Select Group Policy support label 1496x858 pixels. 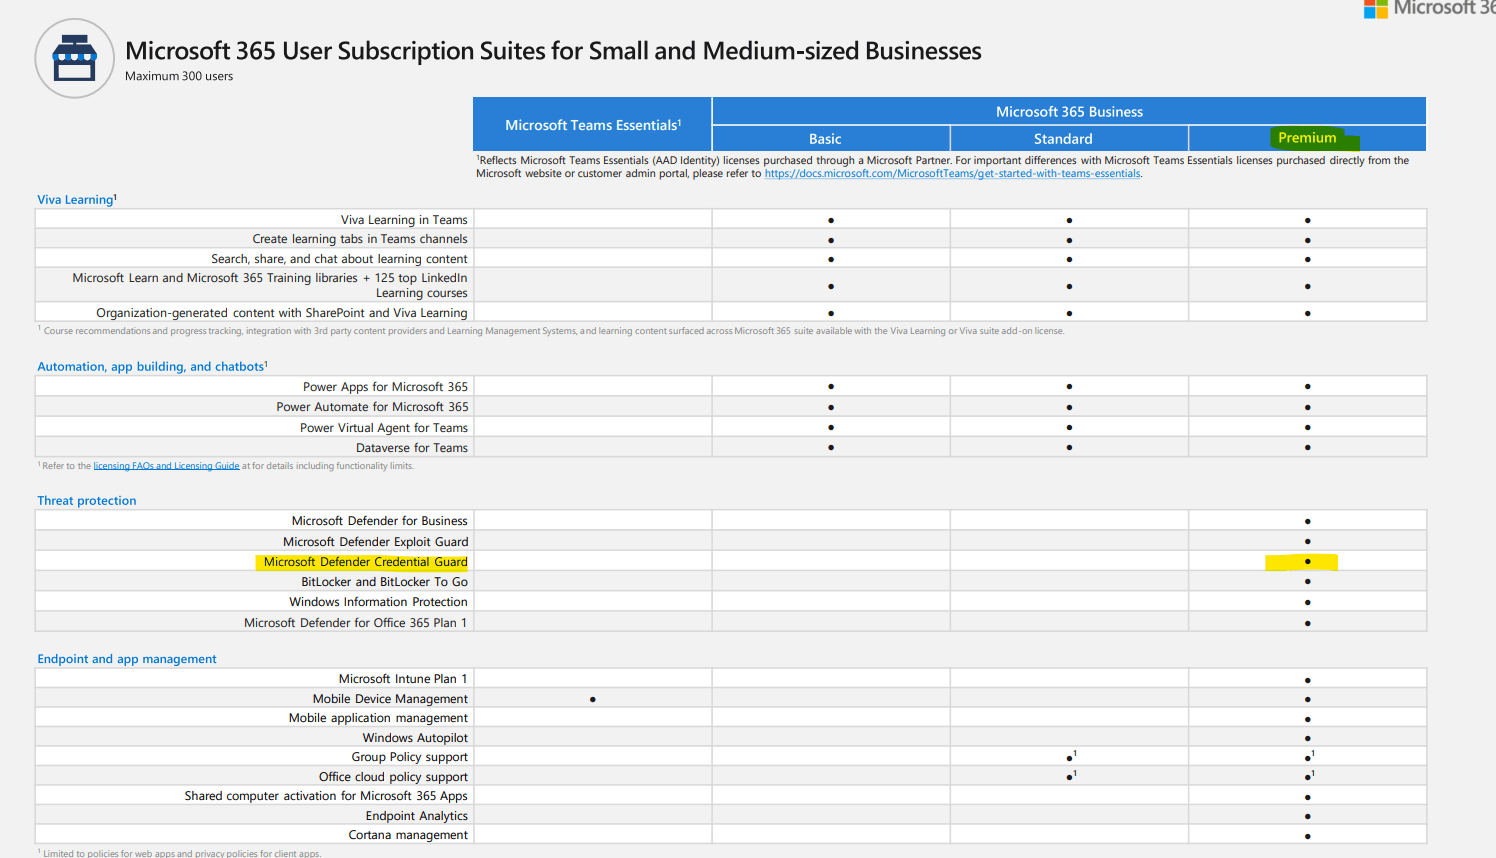click(409, 757)
